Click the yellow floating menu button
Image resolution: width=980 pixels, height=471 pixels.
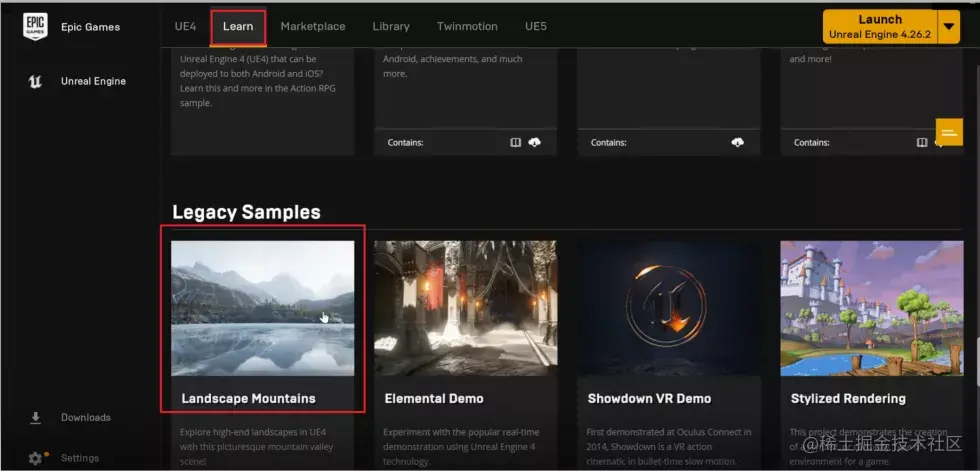pos(949,132)
